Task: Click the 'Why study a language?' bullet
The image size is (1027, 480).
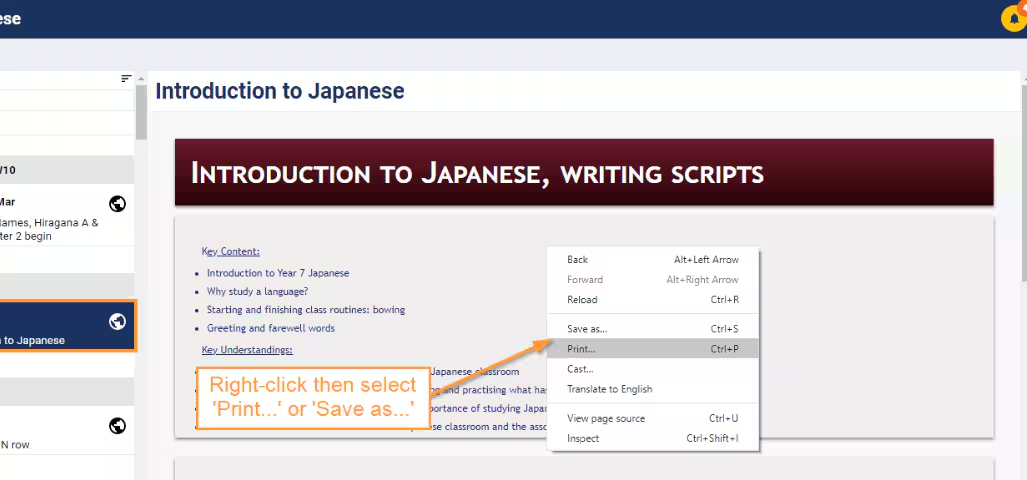Action: [x=257, y=291]
